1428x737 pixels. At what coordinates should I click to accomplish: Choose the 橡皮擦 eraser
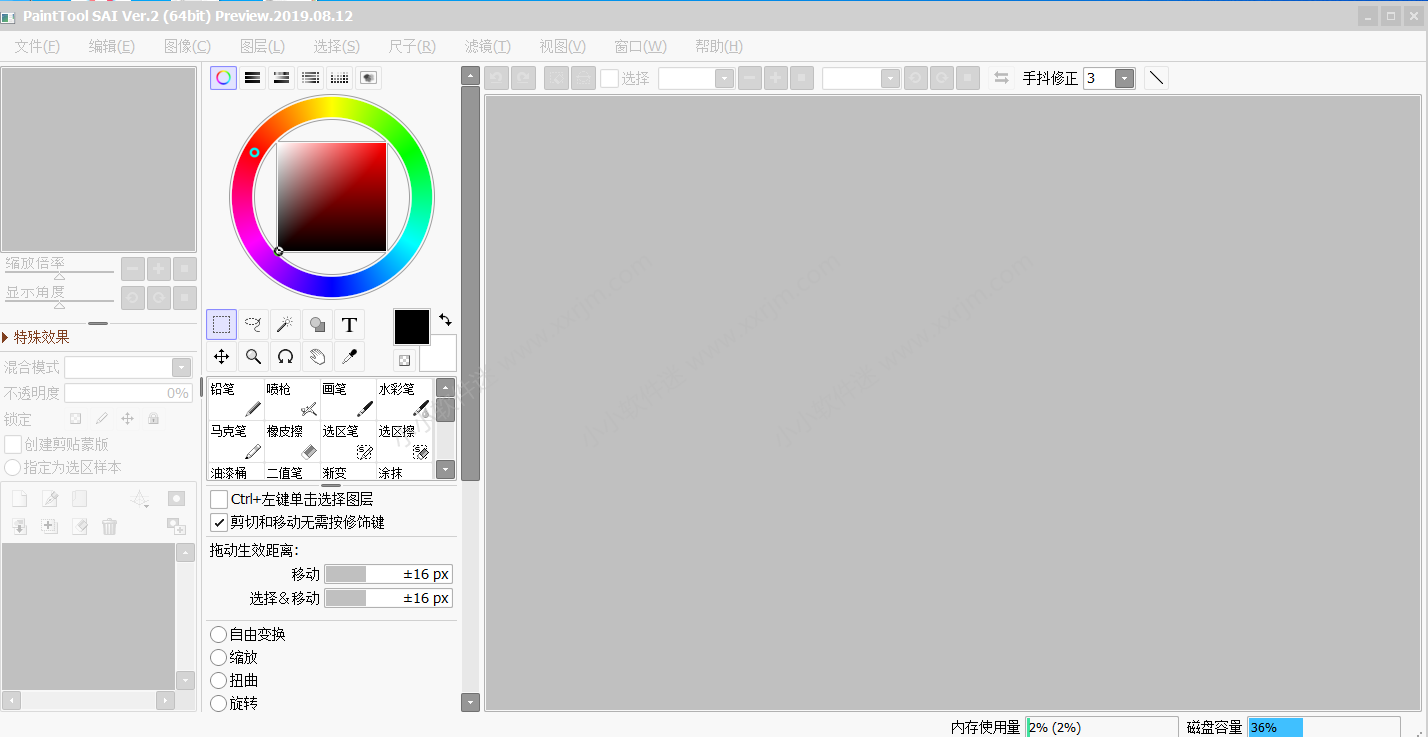click(x=292, y=441)
